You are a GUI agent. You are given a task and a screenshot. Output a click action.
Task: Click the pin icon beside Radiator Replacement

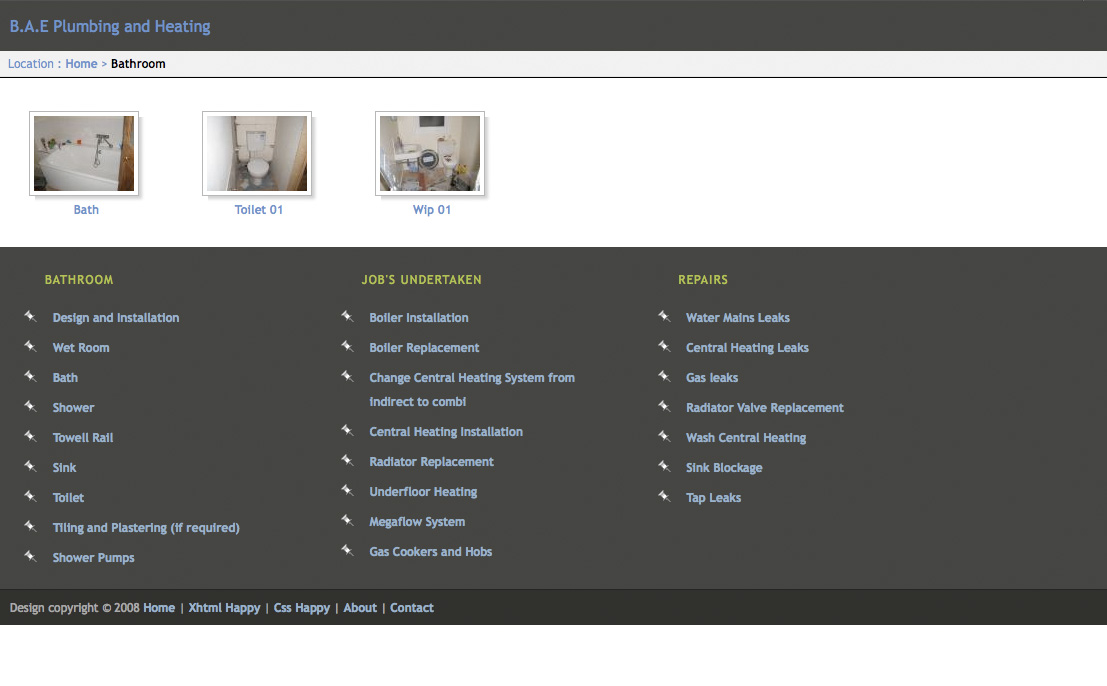(x=347, y=460)
